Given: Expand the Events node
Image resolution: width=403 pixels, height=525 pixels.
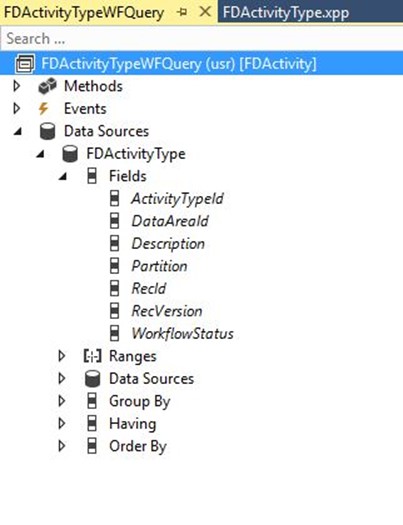Looking at the screenshot, I should tap(16, 109).
